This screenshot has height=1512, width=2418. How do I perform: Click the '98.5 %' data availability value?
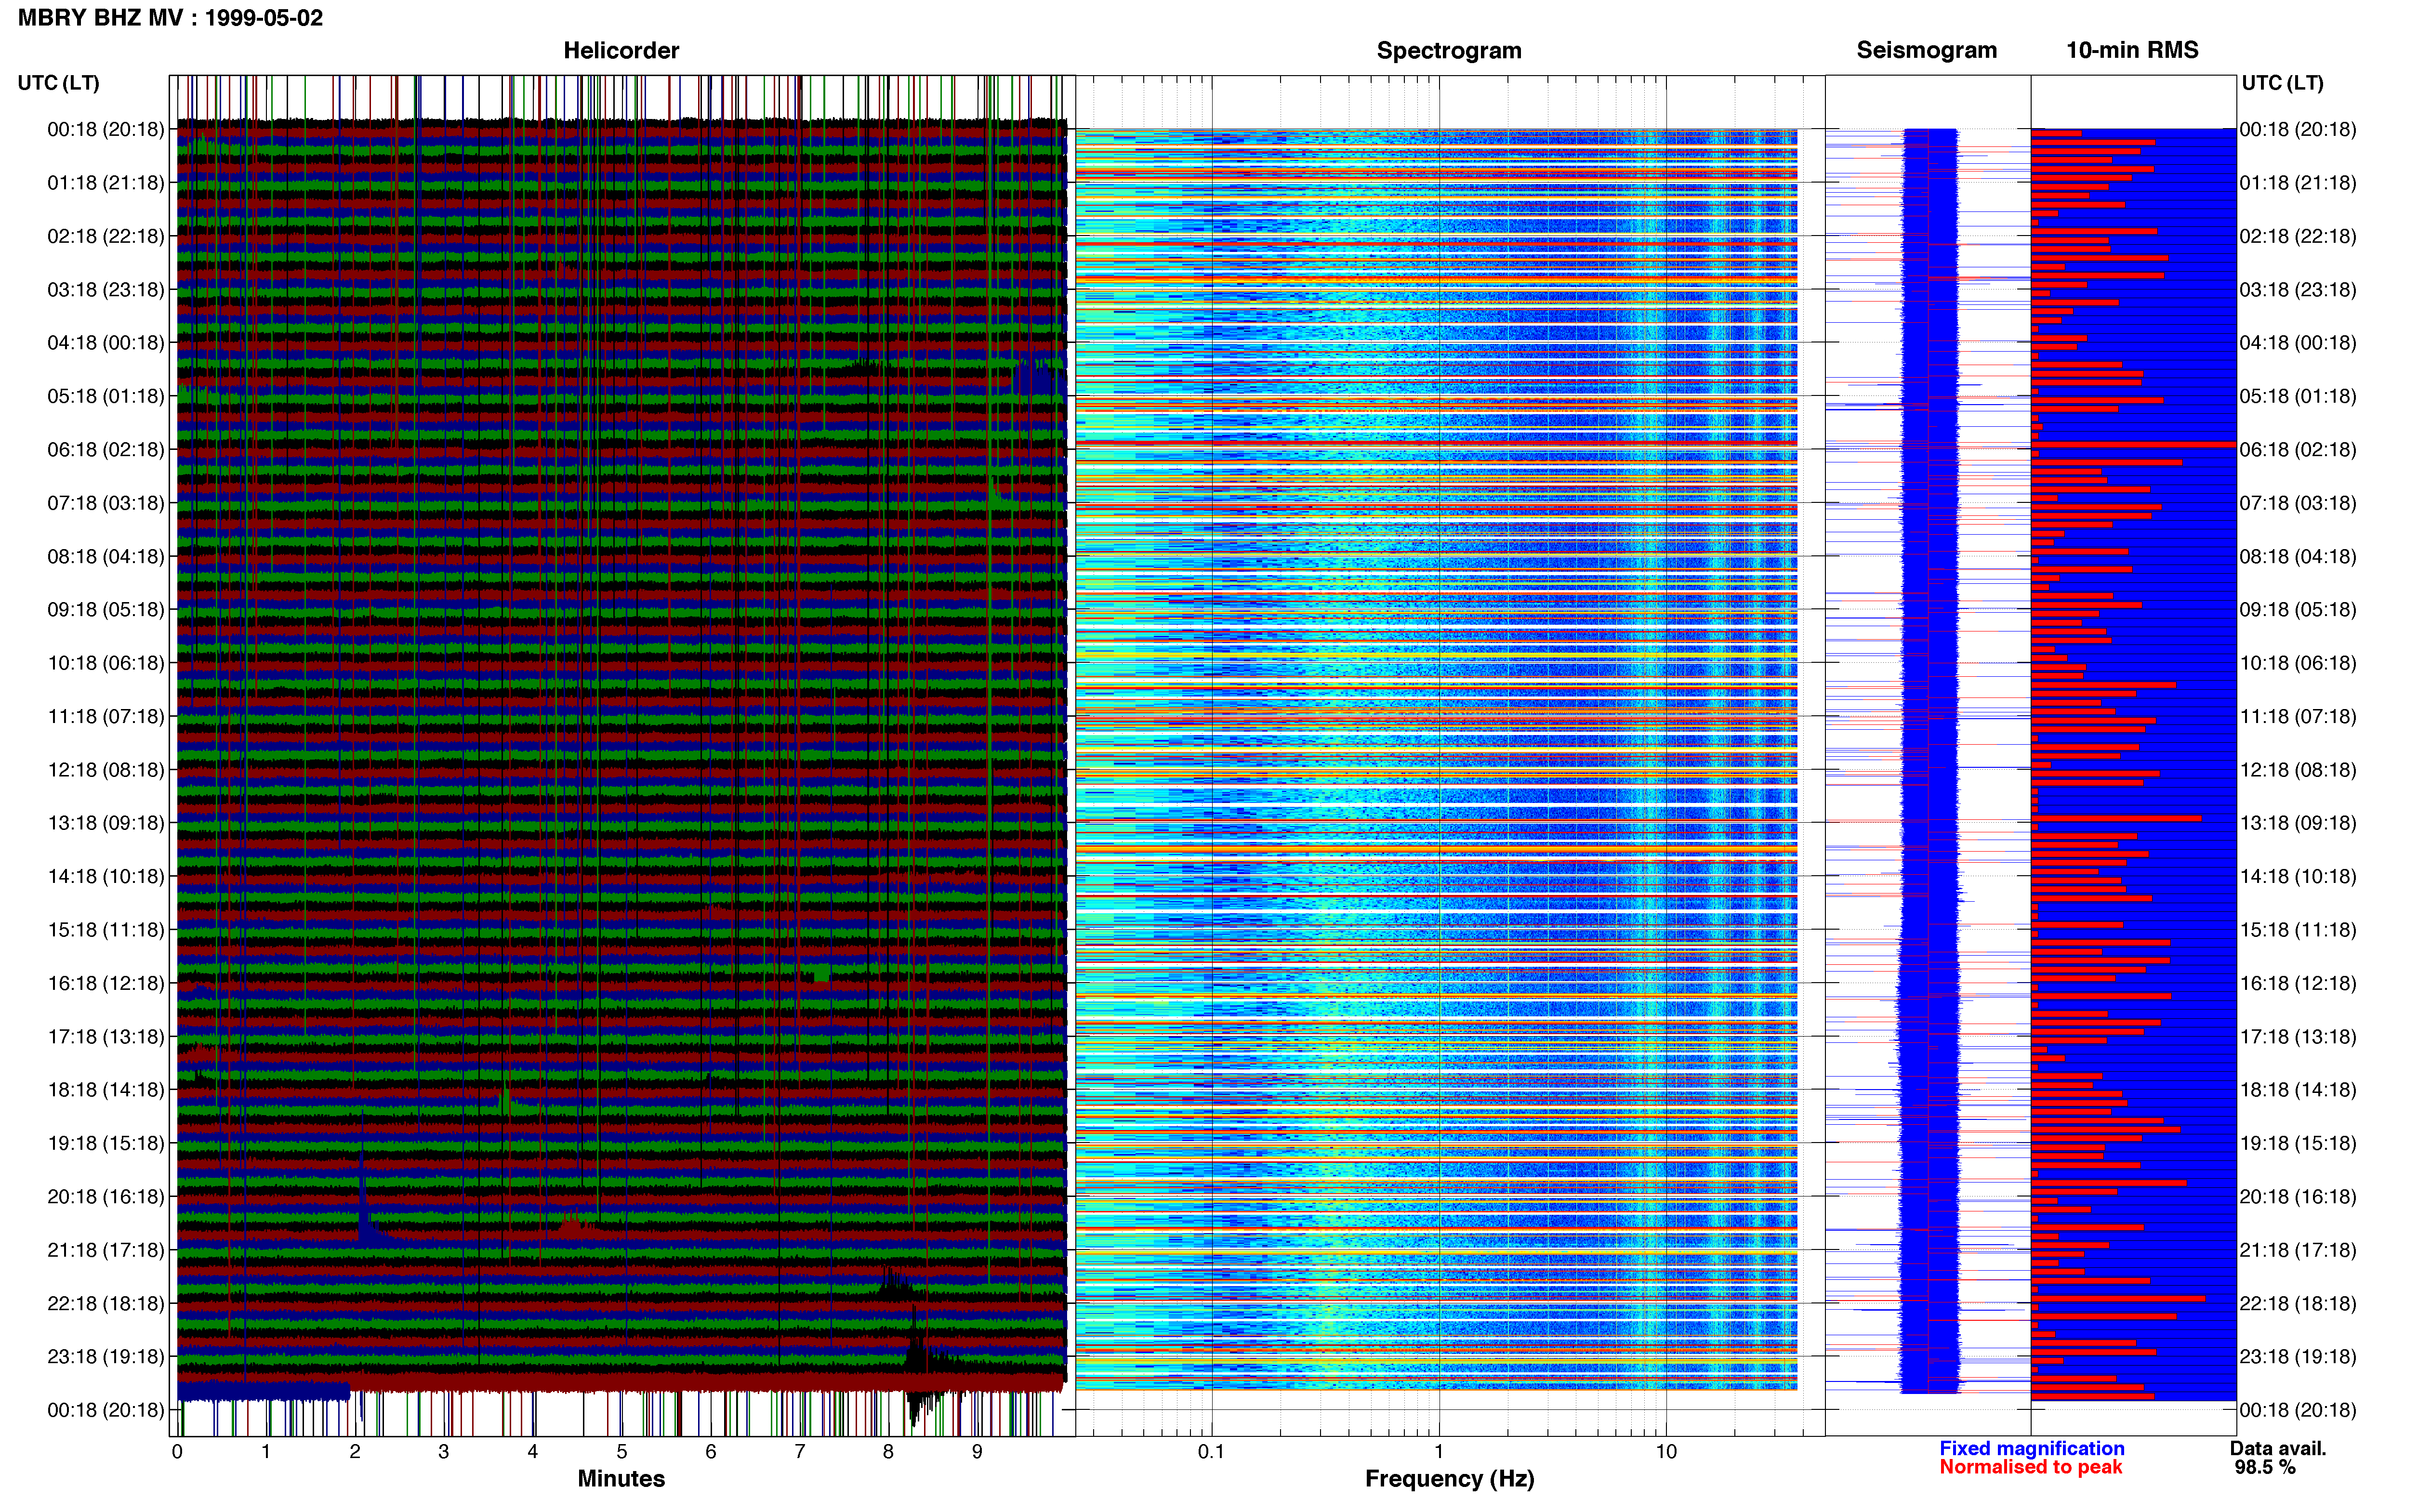pyautogui.click(x=2265, y=1468)
